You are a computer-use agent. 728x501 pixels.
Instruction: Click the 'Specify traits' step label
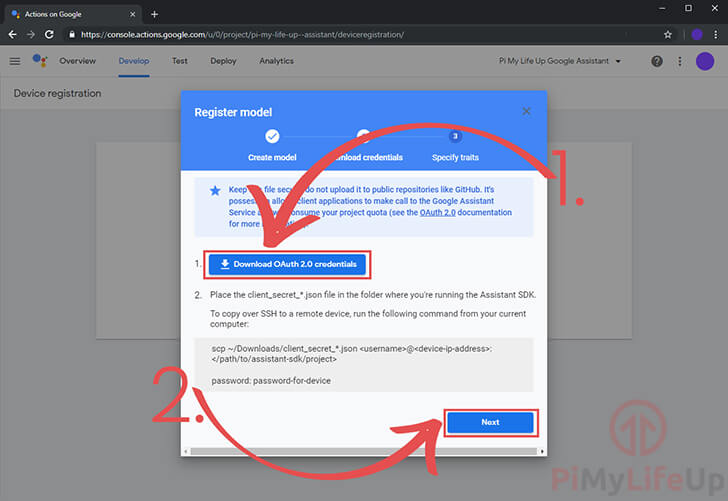point(455,157)
